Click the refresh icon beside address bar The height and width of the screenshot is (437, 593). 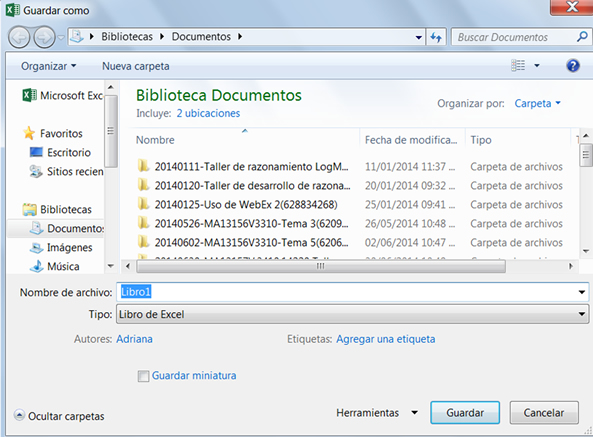pyautogui.click(x=436, y=37)
